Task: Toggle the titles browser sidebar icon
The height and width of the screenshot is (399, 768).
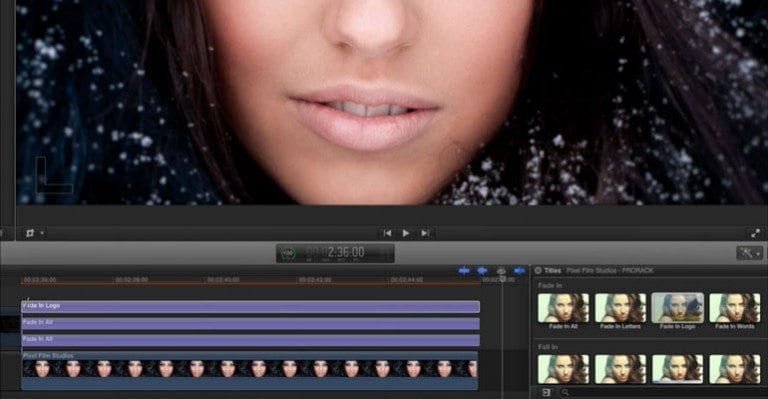Action: 546,393
